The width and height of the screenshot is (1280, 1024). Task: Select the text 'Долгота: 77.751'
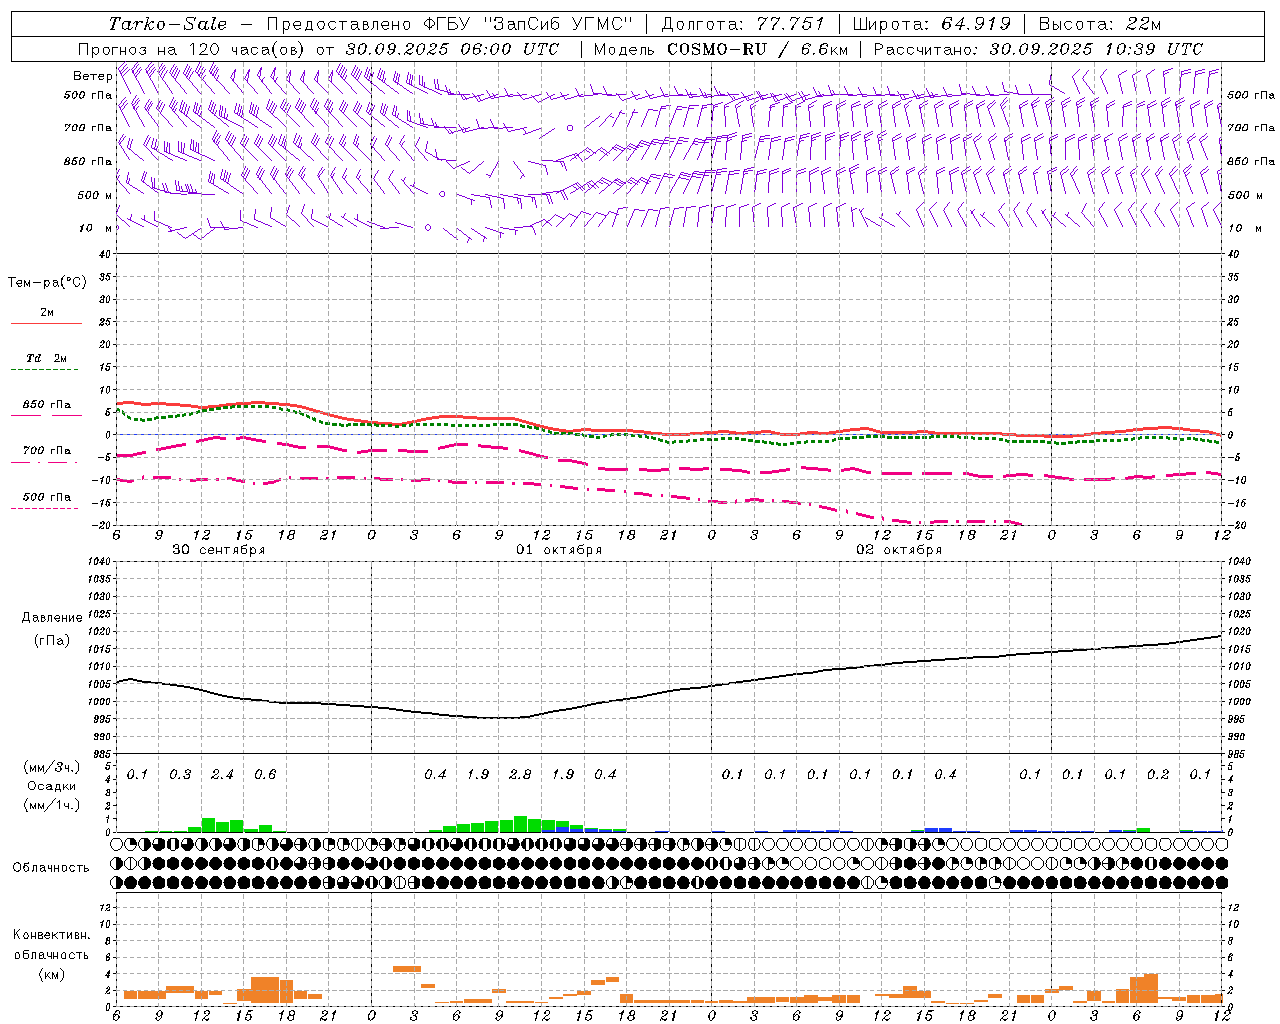tap(743, 24)
